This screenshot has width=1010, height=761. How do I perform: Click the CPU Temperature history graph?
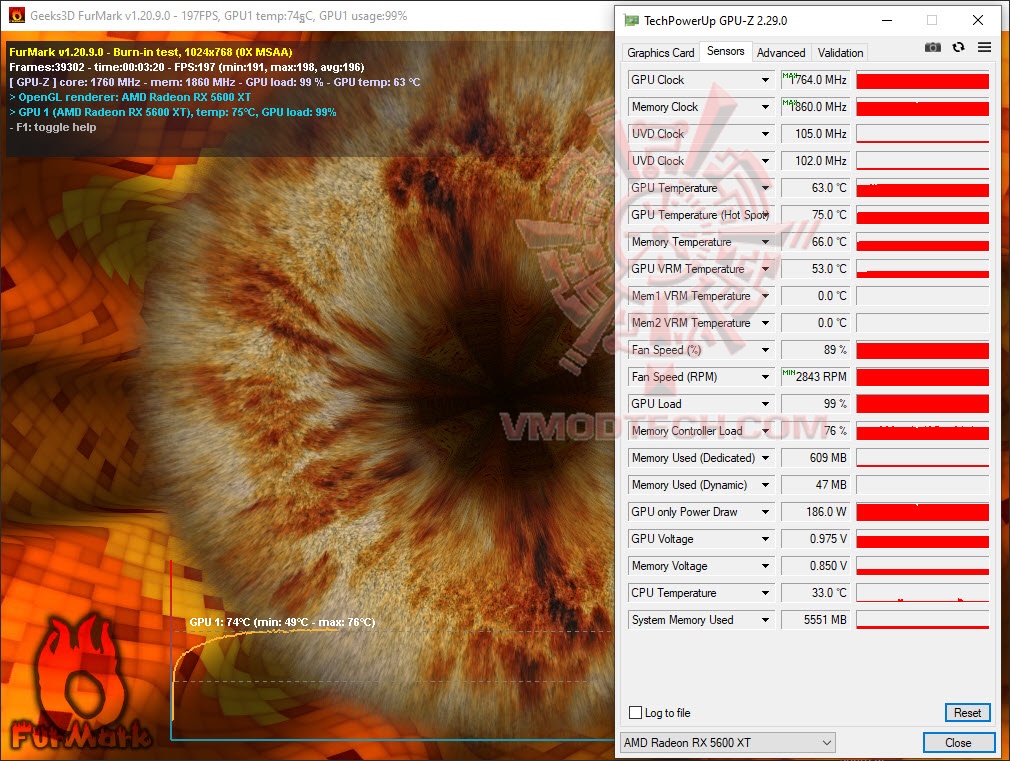click(922, 593)
